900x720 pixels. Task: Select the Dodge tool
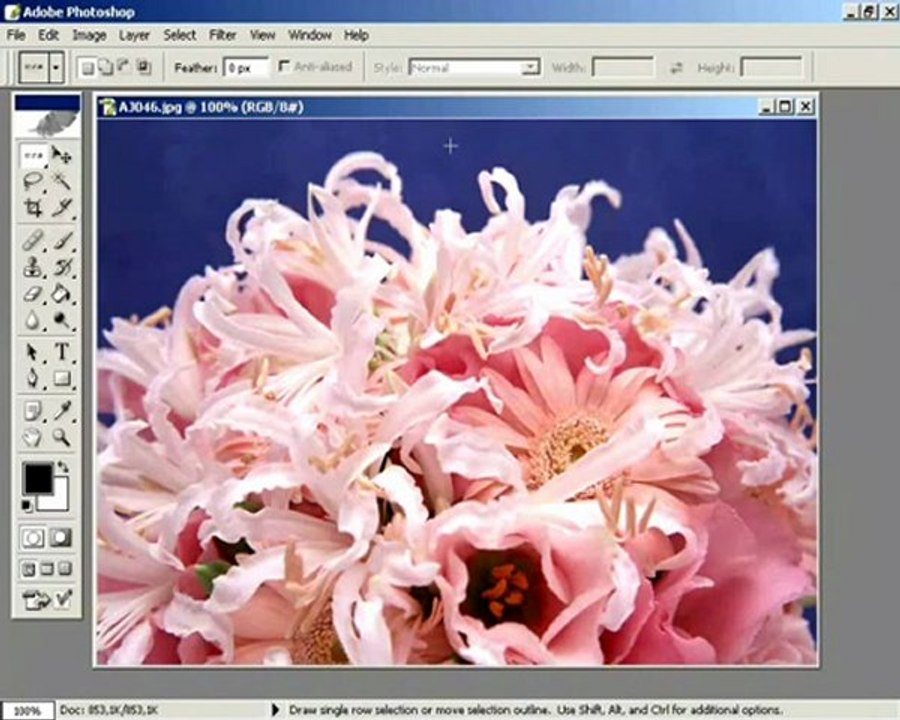(62, 320)
